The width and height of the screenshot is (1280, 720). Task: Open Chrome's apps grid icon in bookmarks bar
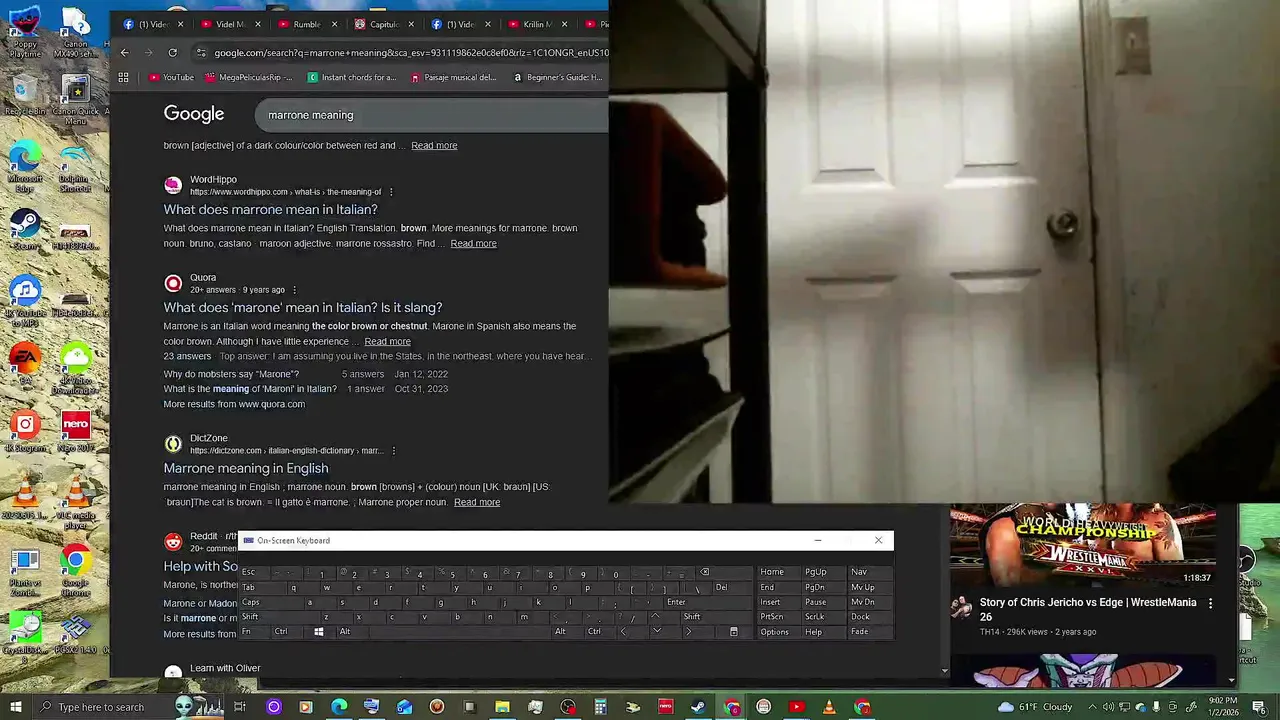tap(123, 77)
